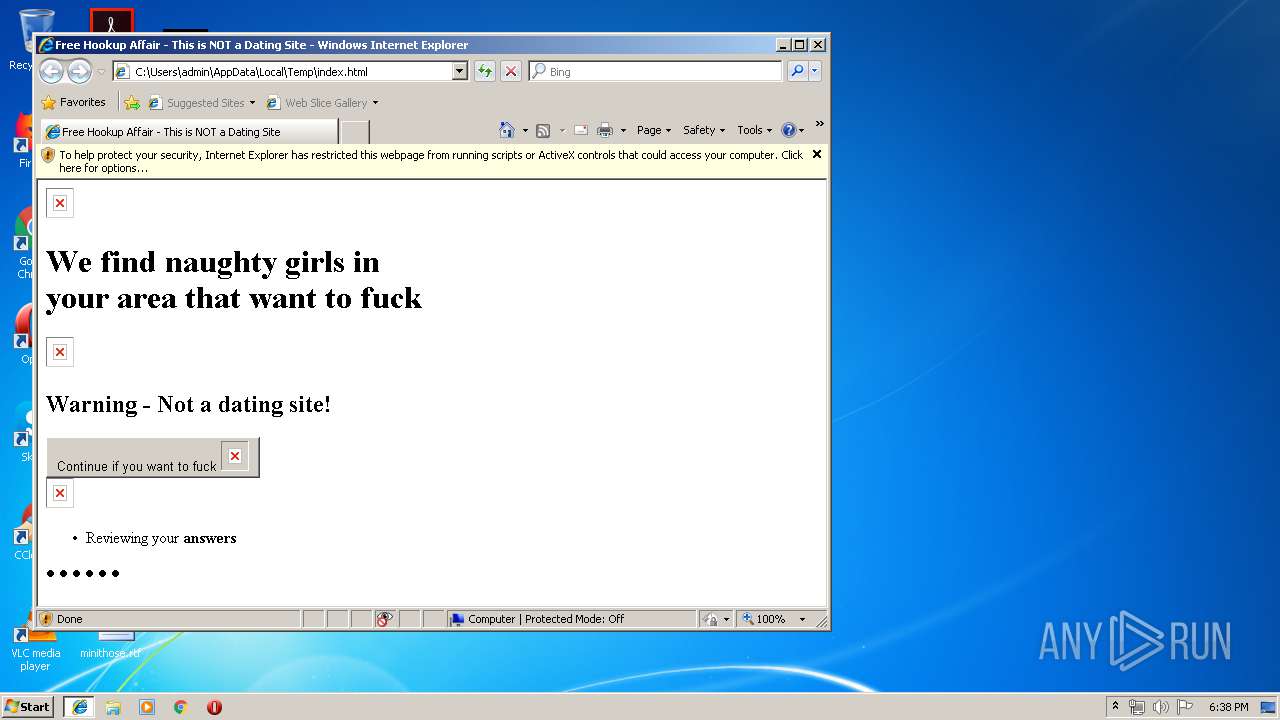Click broken image above Reviewing your answers

tap(60, 493)
